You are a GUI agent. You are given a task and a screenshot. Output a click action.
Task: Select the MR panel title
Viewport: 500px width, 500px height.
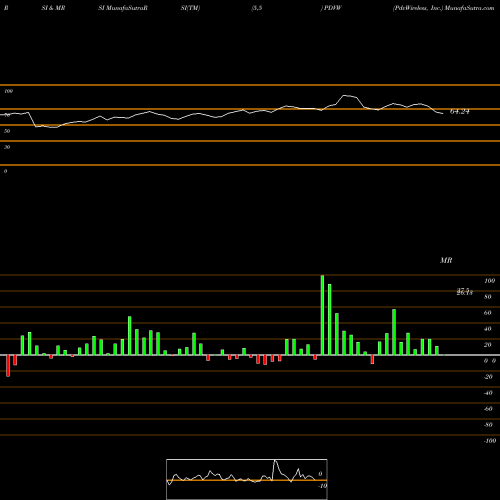click(446, 260)
